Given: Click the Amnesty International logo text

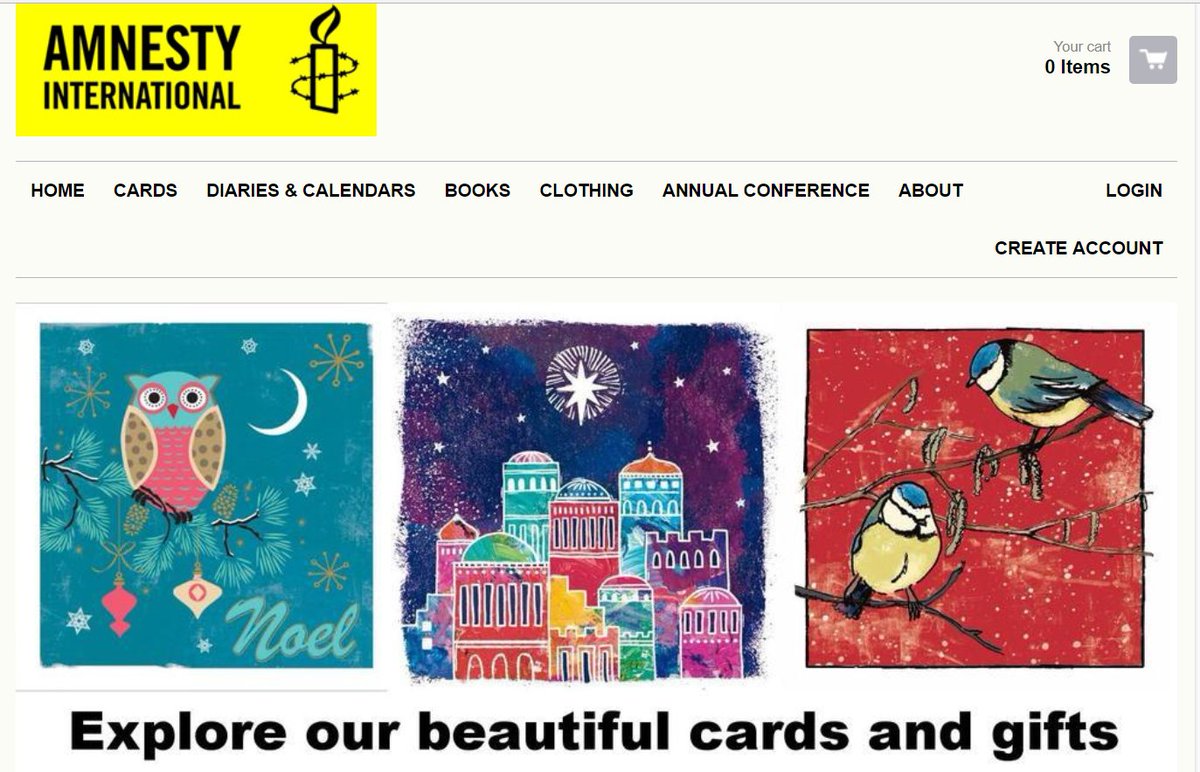Looking at the screenshot, I should (142, 68).
